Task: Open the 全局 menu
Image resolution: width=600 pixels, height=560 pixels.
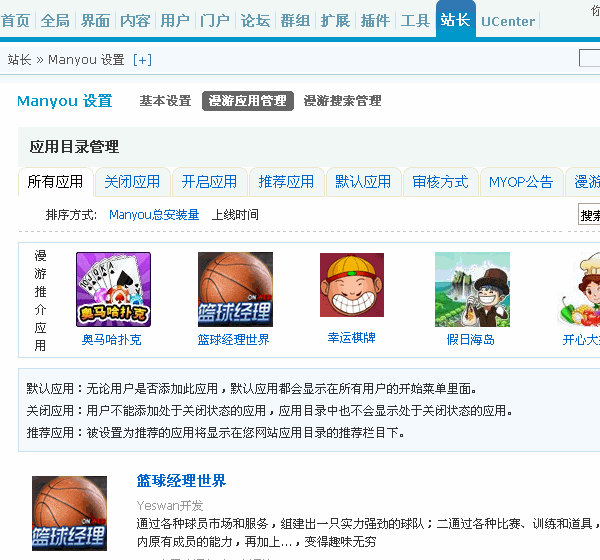Action: point(55,21)
